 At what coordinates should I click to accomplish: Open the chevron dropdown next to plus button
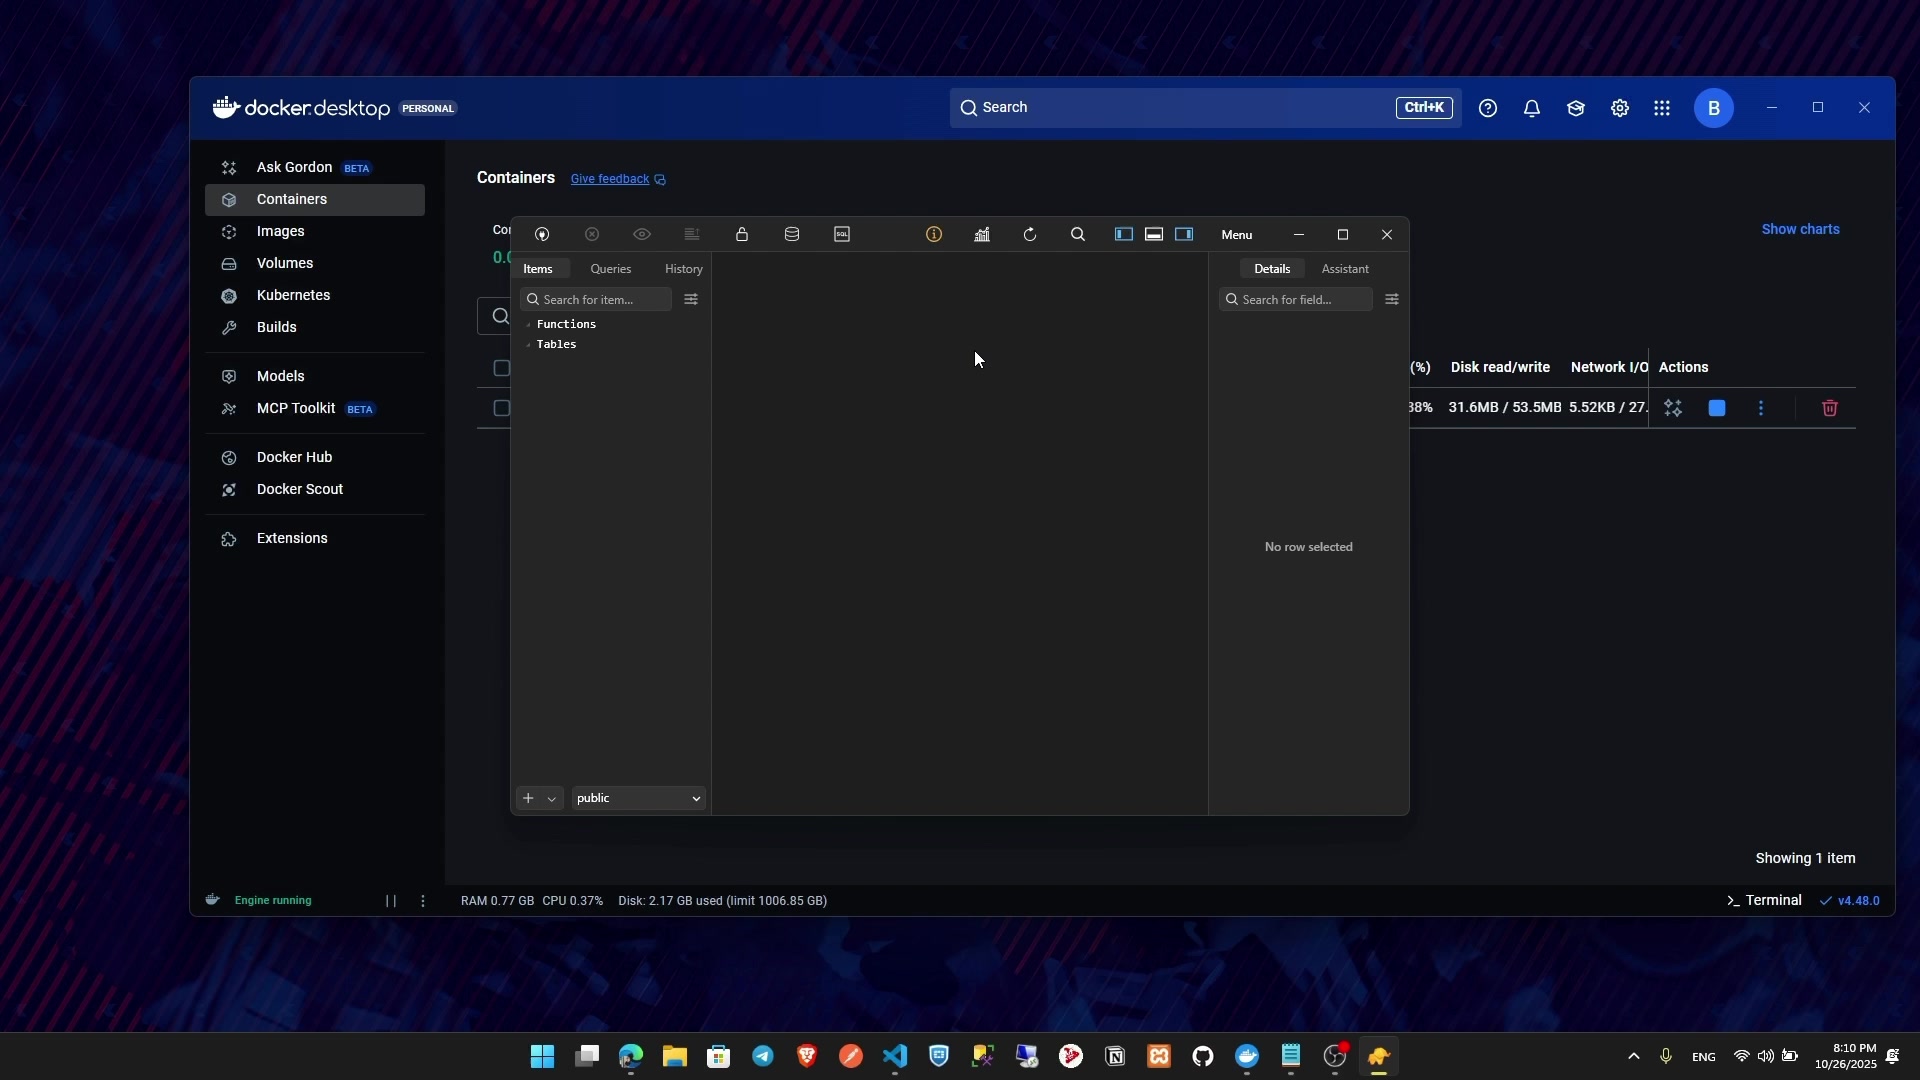tap(551, 799)
